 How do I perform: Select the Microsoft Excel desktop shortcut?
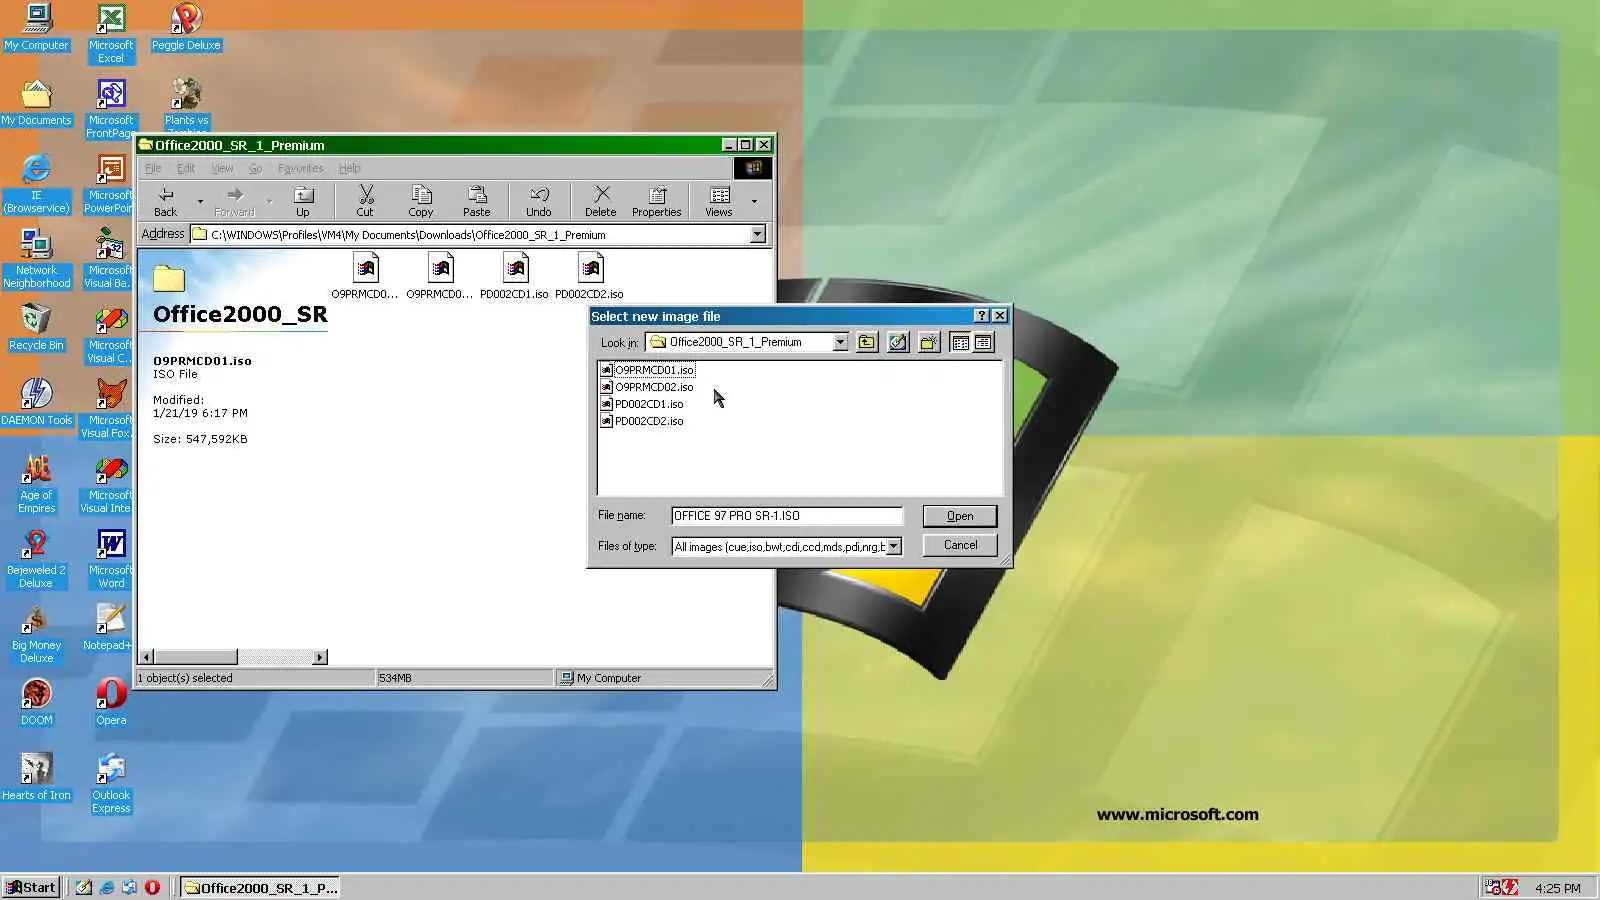111,33
